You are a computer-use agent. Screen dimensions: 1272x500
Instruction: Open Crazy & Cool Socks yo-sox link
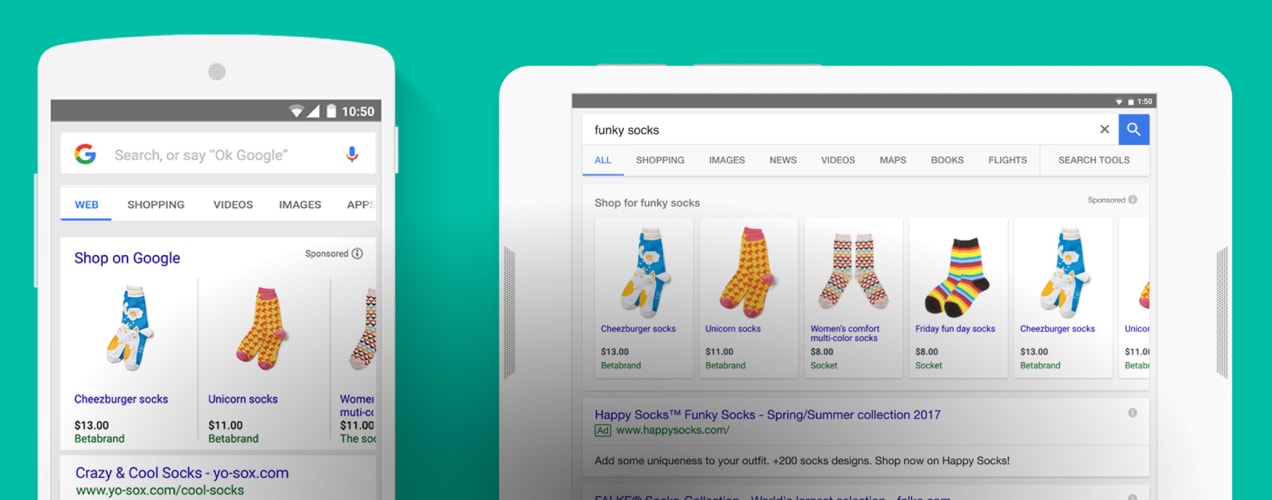click(182, 473)
